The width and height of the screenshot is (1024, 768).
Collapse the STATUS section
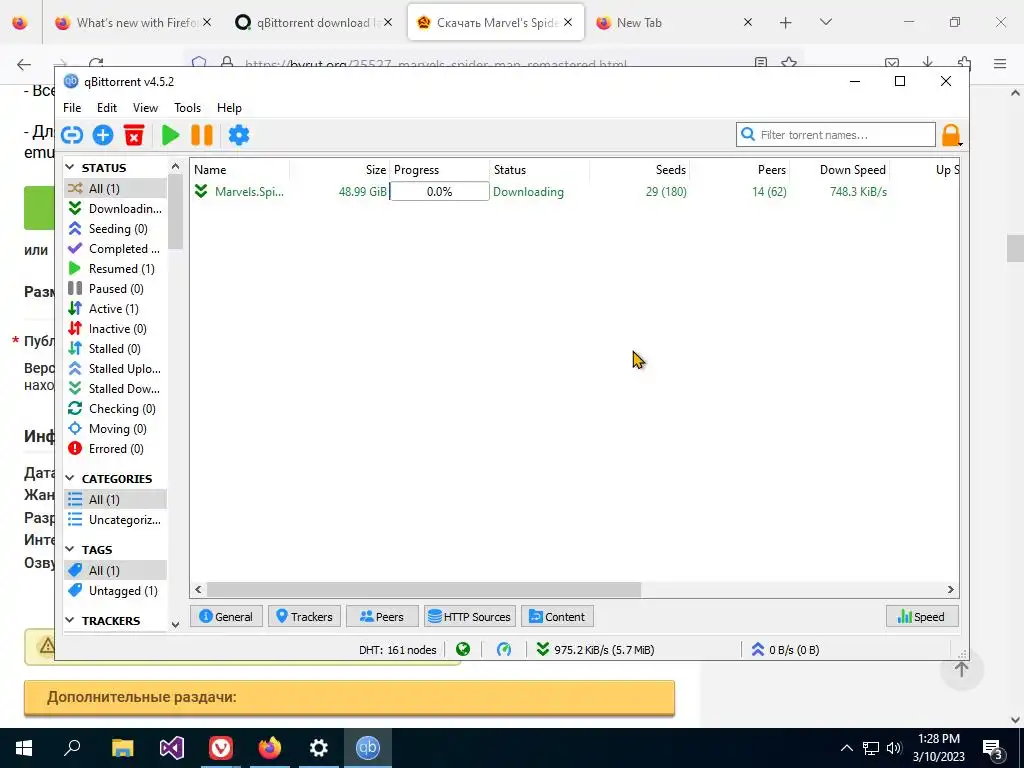coord(71,168)
